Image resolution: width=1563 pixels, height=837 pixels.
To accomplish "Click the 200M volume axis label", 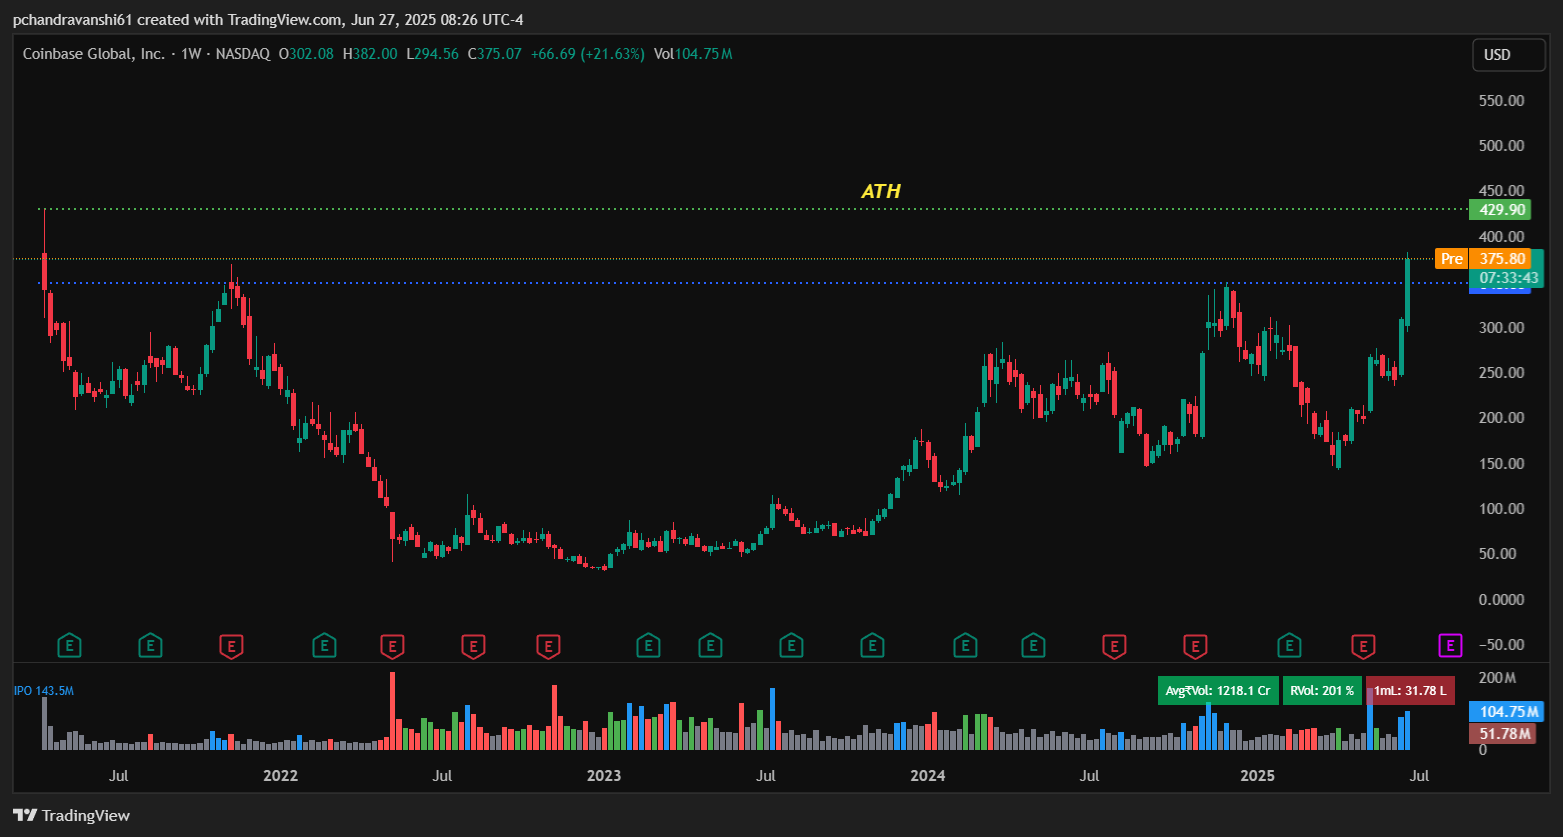I will click(1497, 678).
